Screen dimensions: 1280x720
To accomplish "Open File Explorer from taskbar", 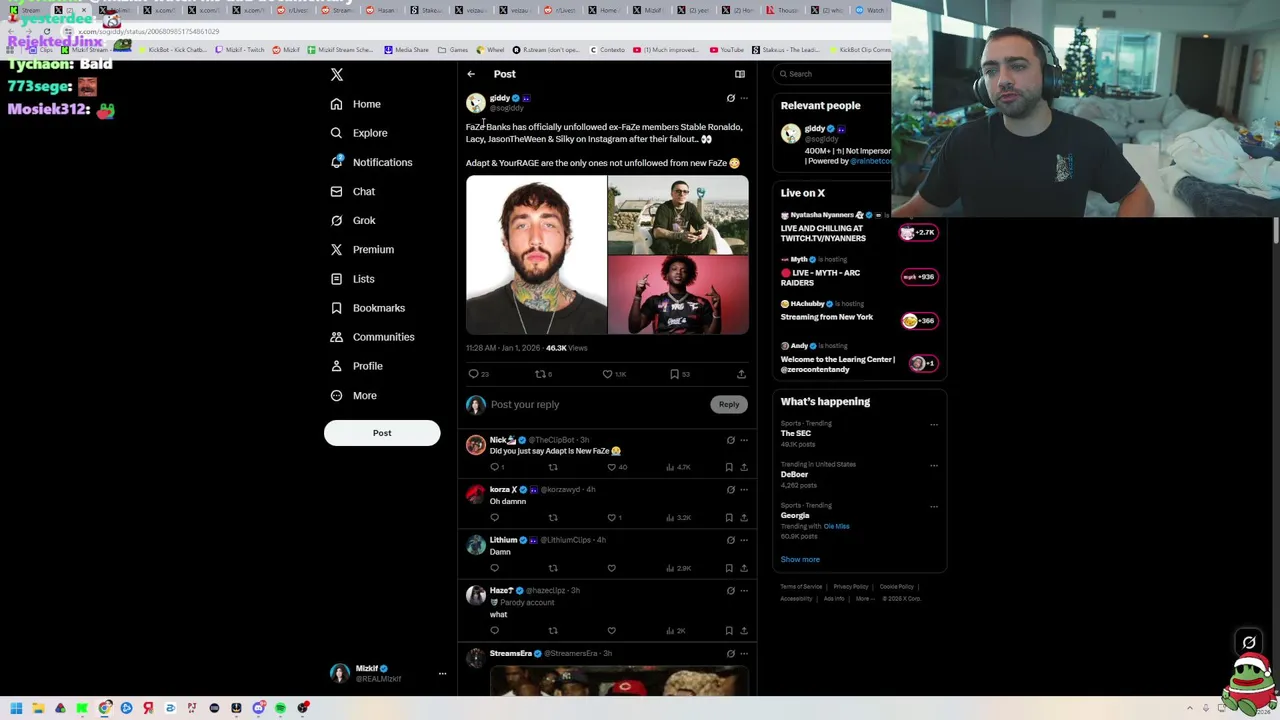I will (38, 708).
